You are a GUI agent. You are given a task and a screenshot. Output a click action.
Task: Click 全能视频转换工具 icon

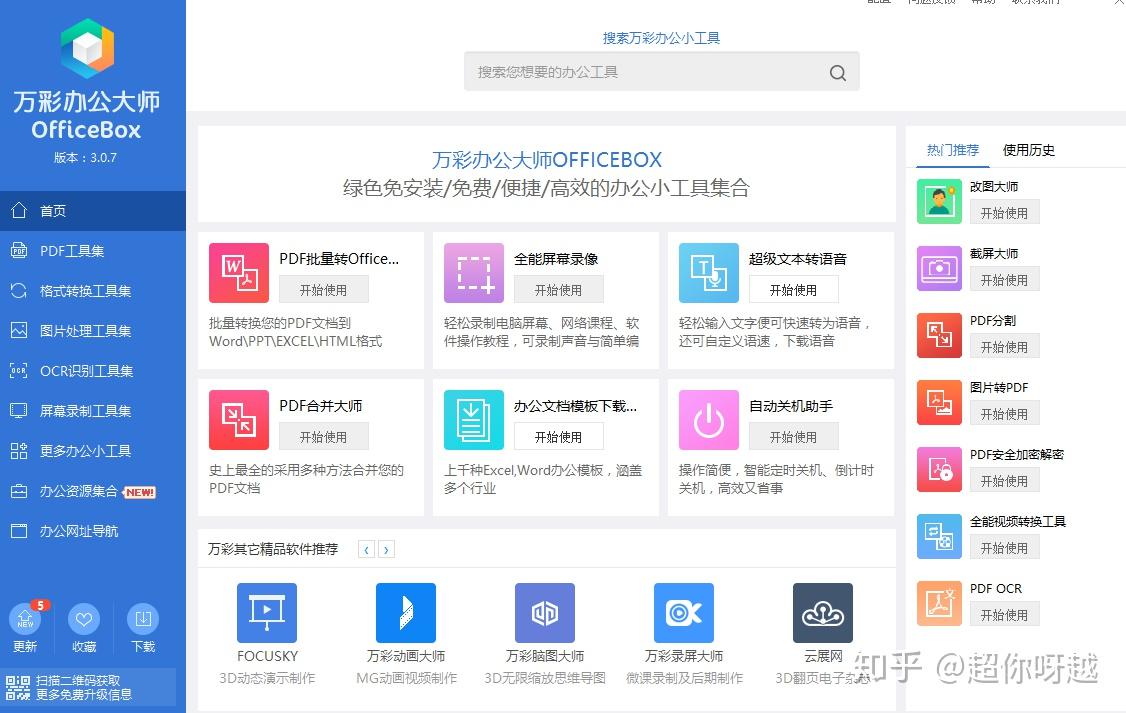[939, 536]
